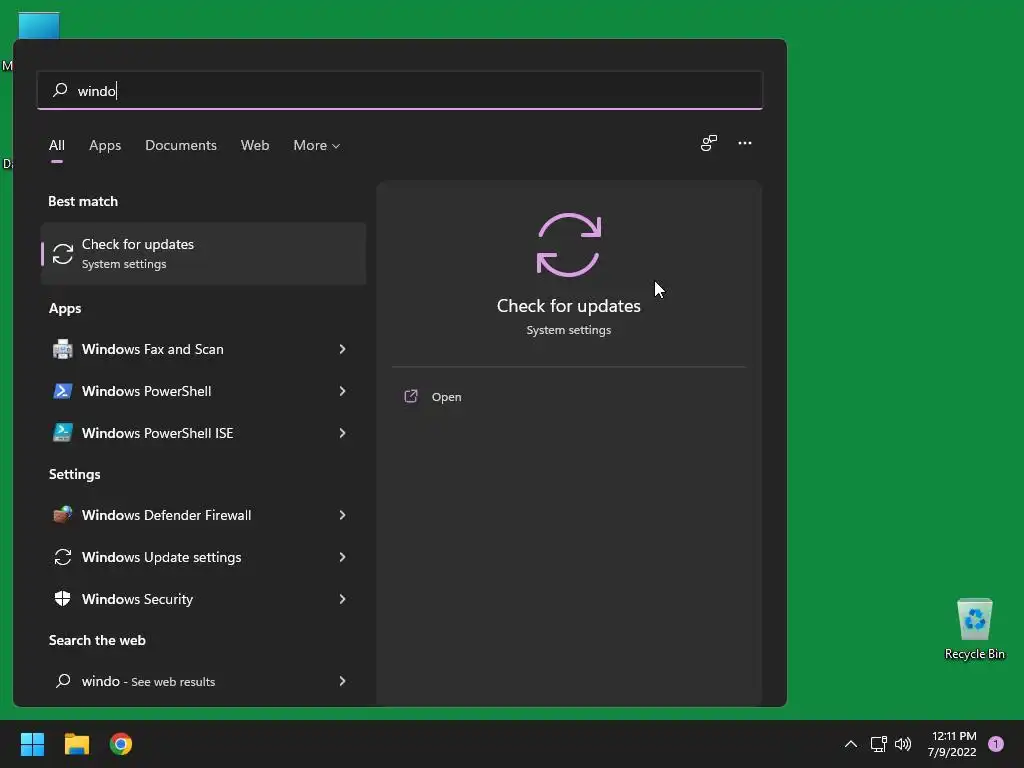Switch to the All tab

pos(57,146)
